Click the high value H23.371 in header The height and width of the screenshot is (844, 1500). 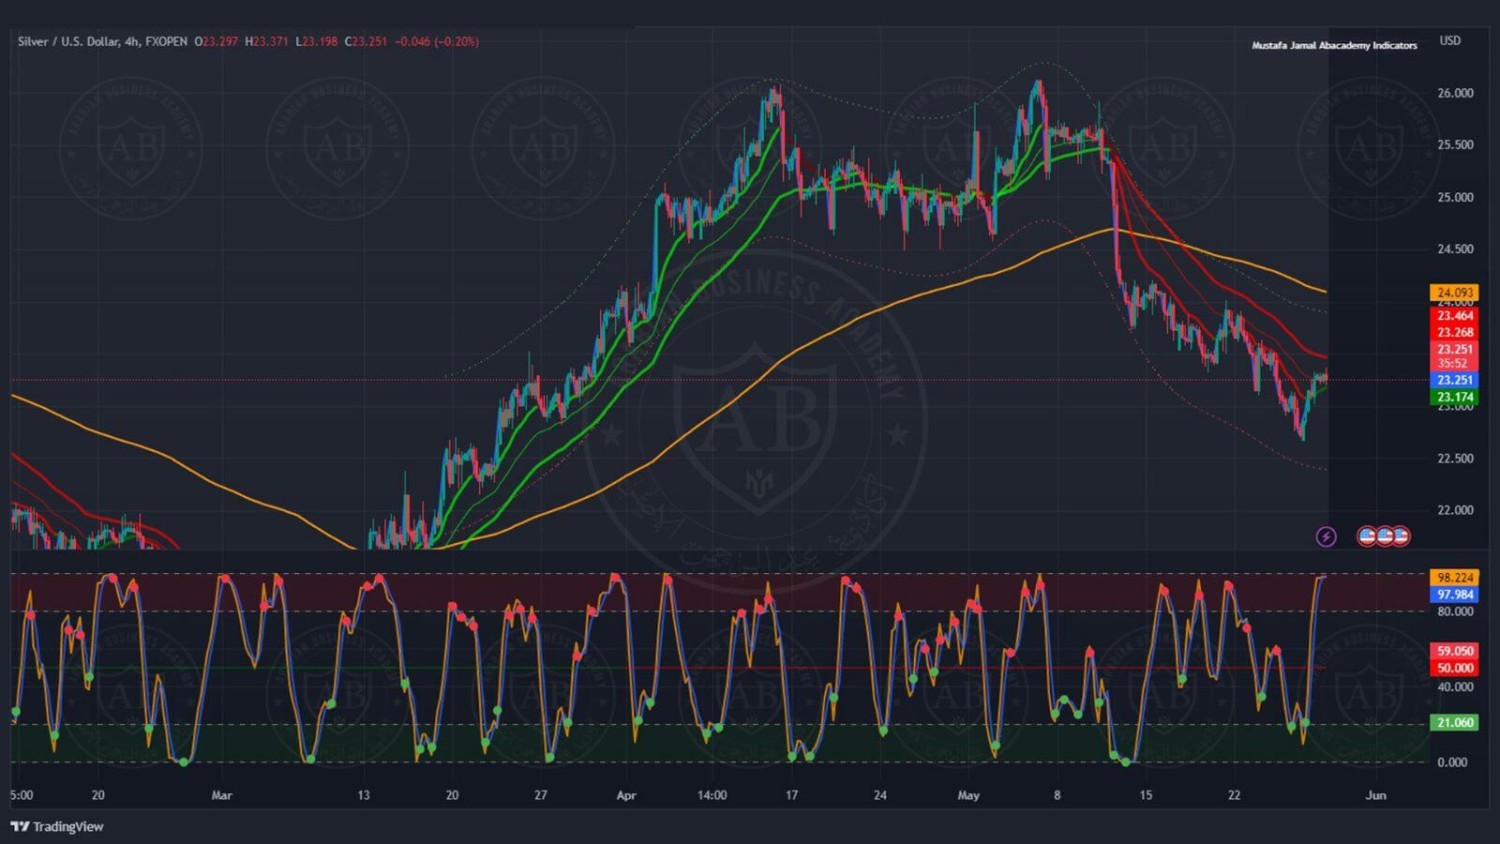(267, 42)
